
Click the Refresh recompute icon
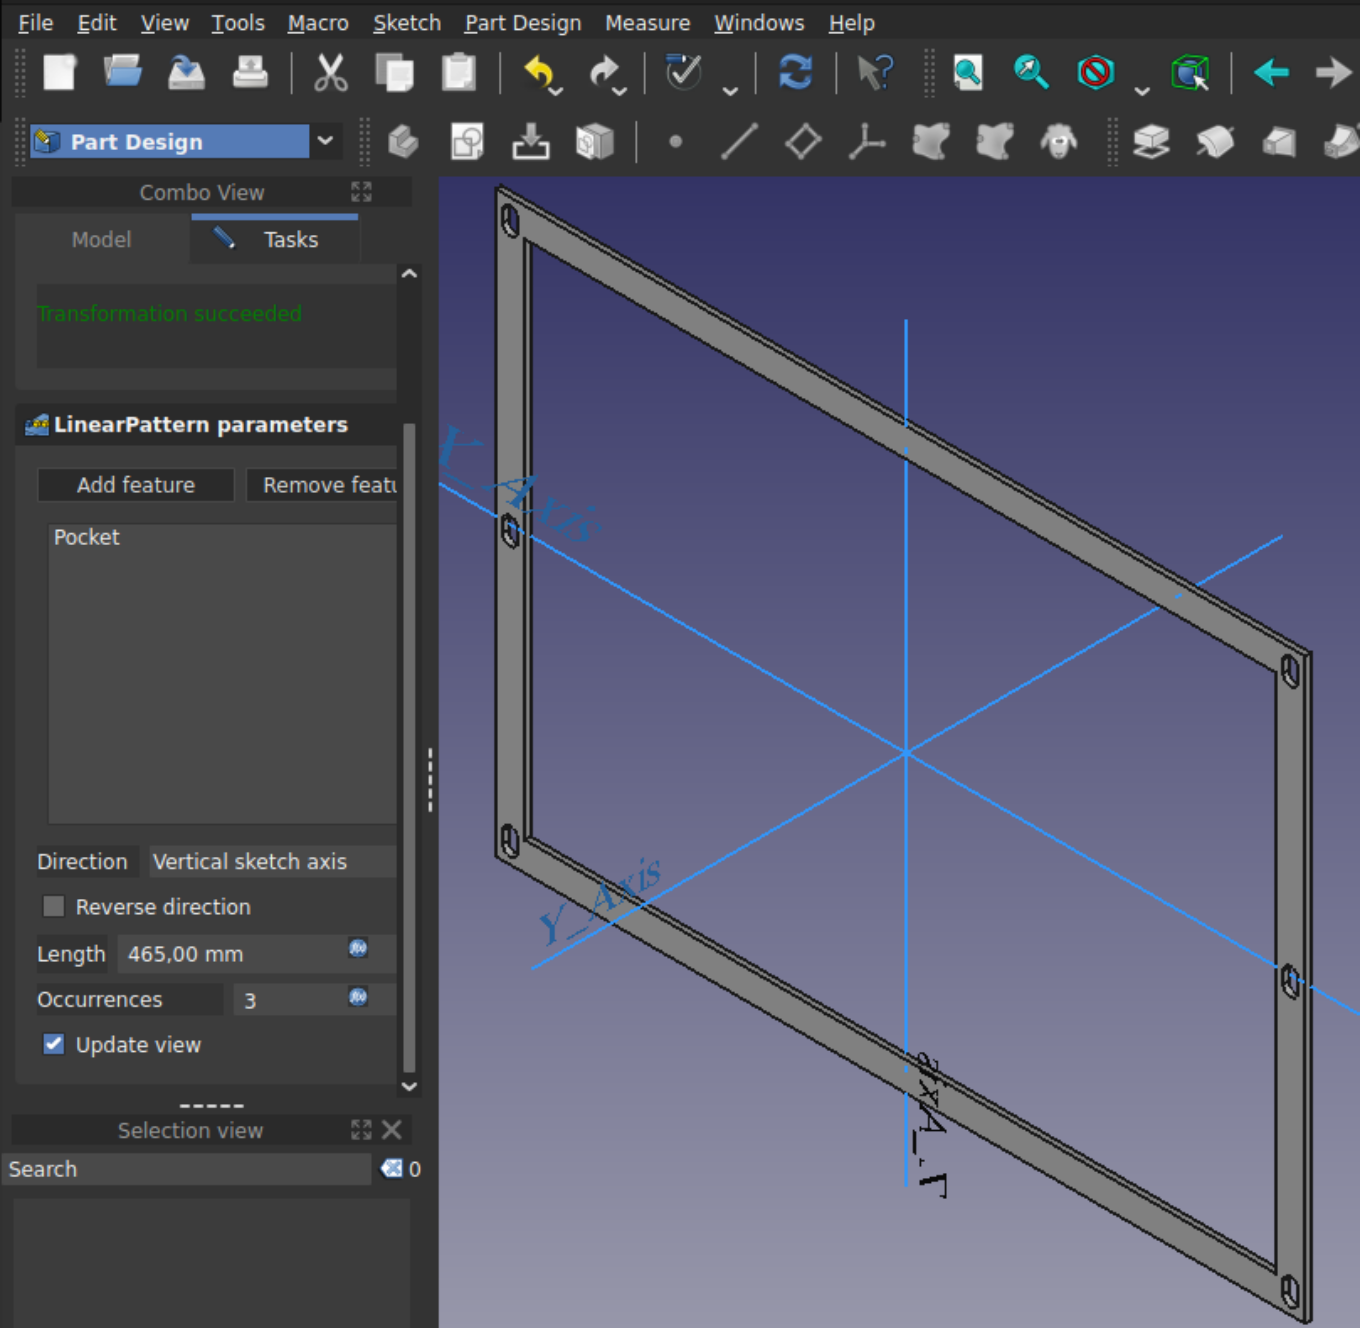pos(795,73)
